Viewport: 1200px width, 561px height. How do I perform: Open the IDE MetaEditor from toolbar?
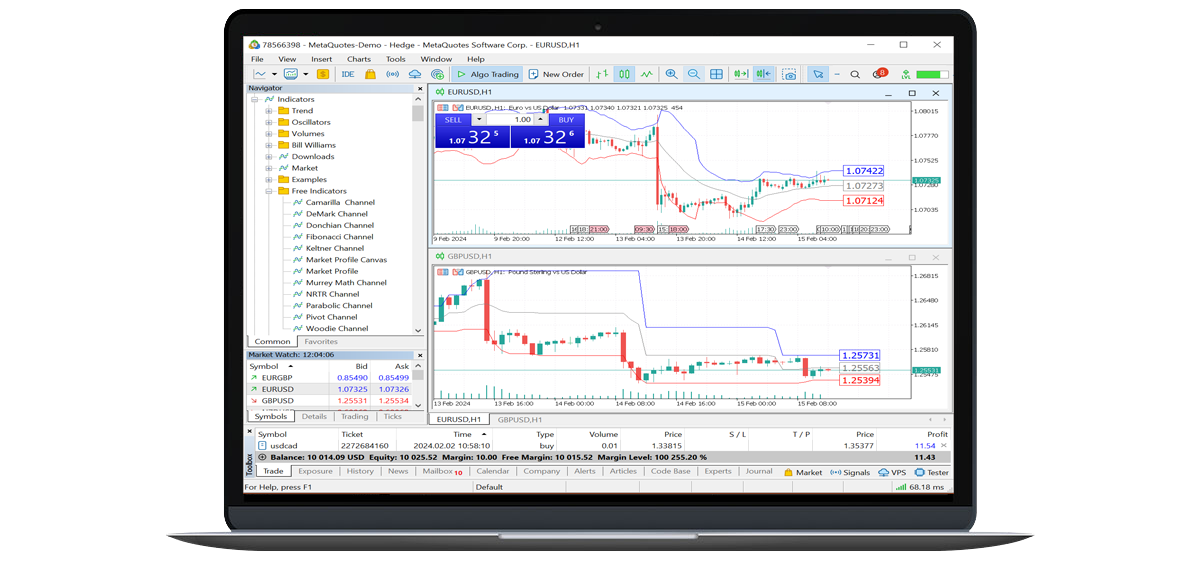(x=348, y=74)
